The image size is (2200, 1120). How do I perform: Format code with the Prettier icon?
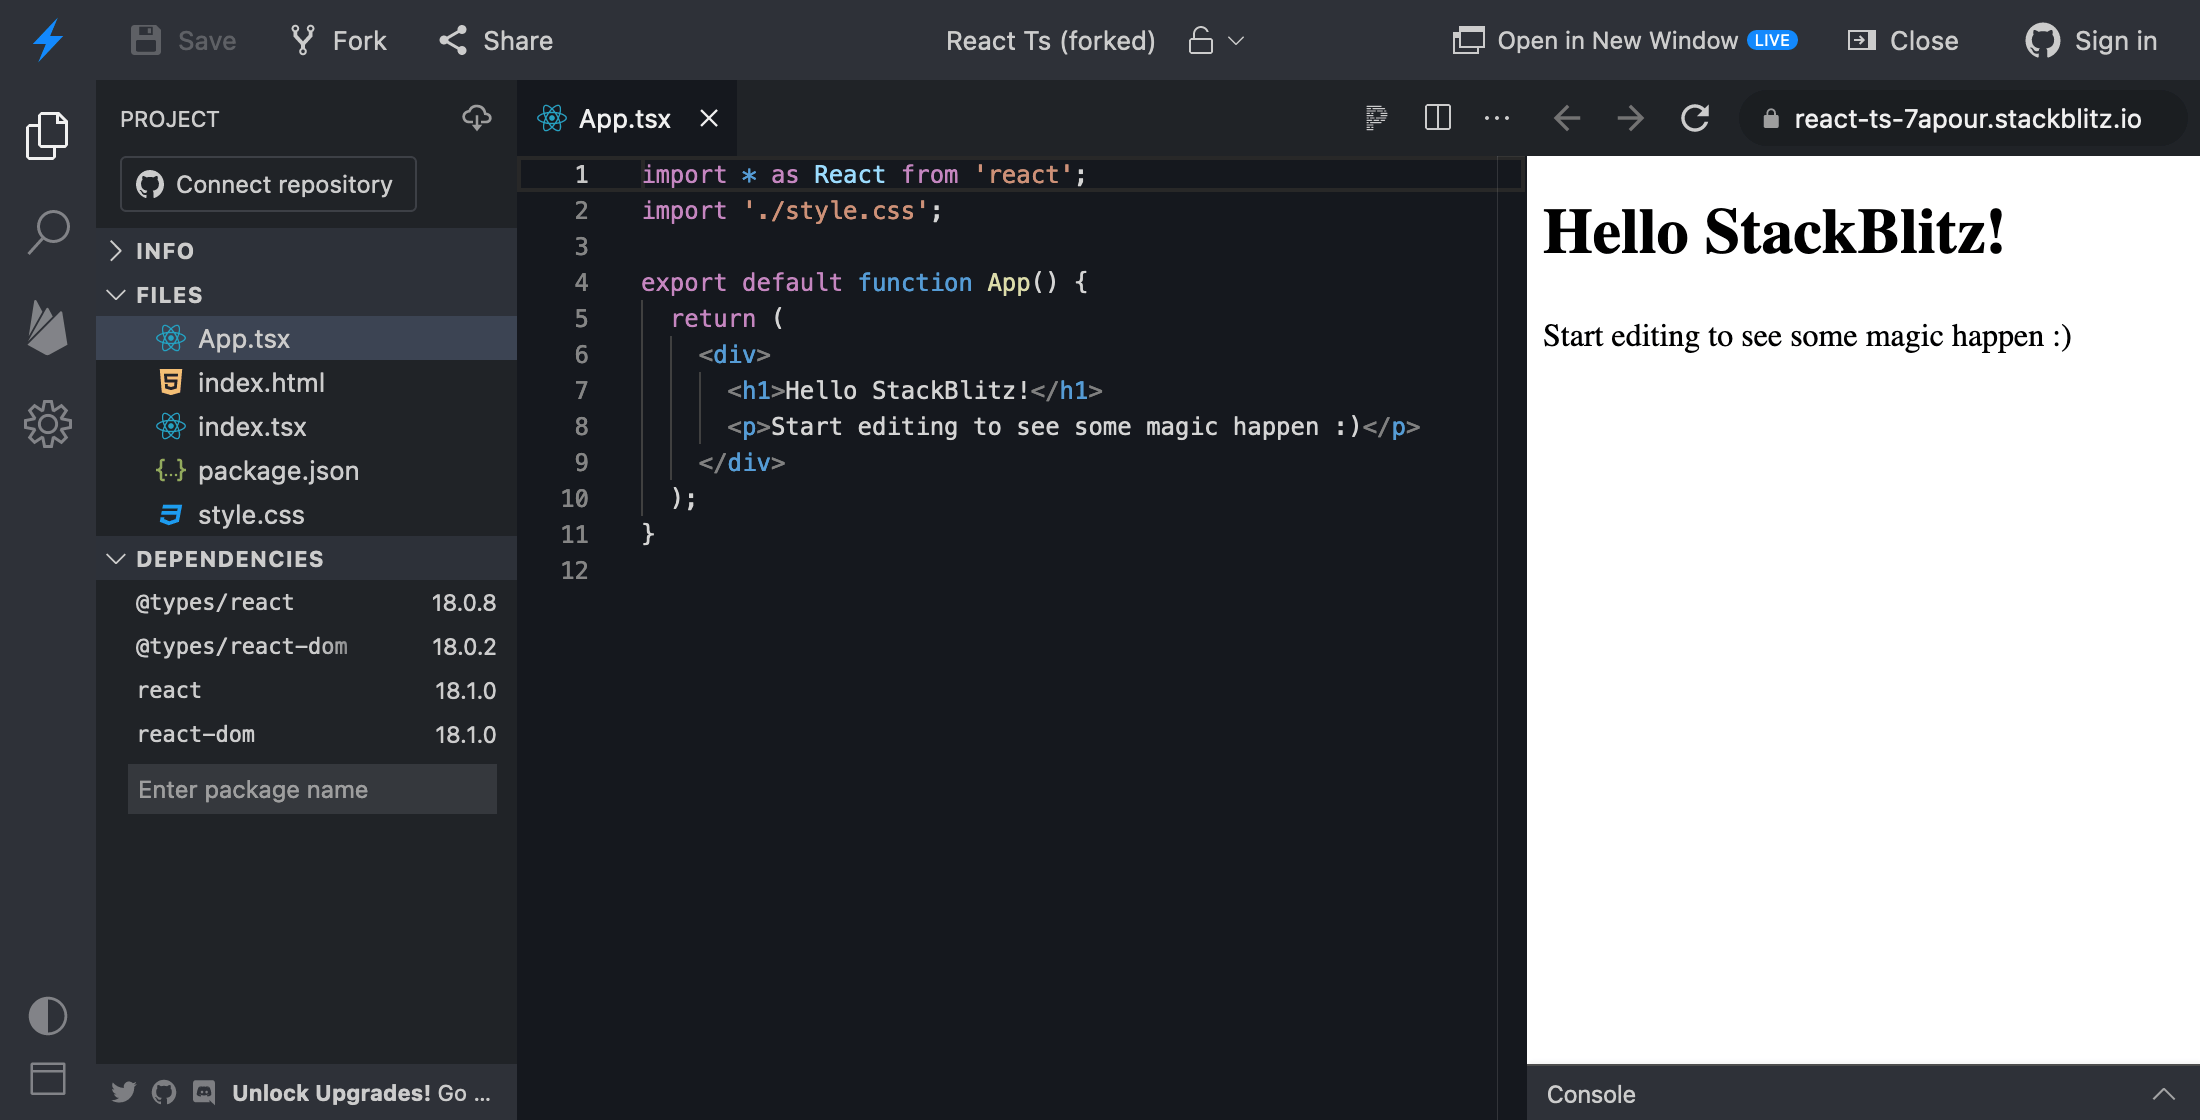click(1376, 118)
